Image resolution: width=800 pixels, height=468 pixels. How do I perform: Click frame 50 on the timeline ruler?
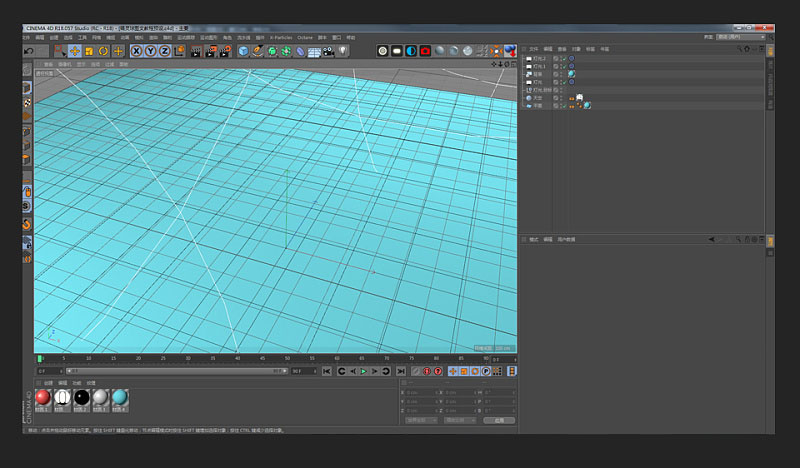coord(287,357)
